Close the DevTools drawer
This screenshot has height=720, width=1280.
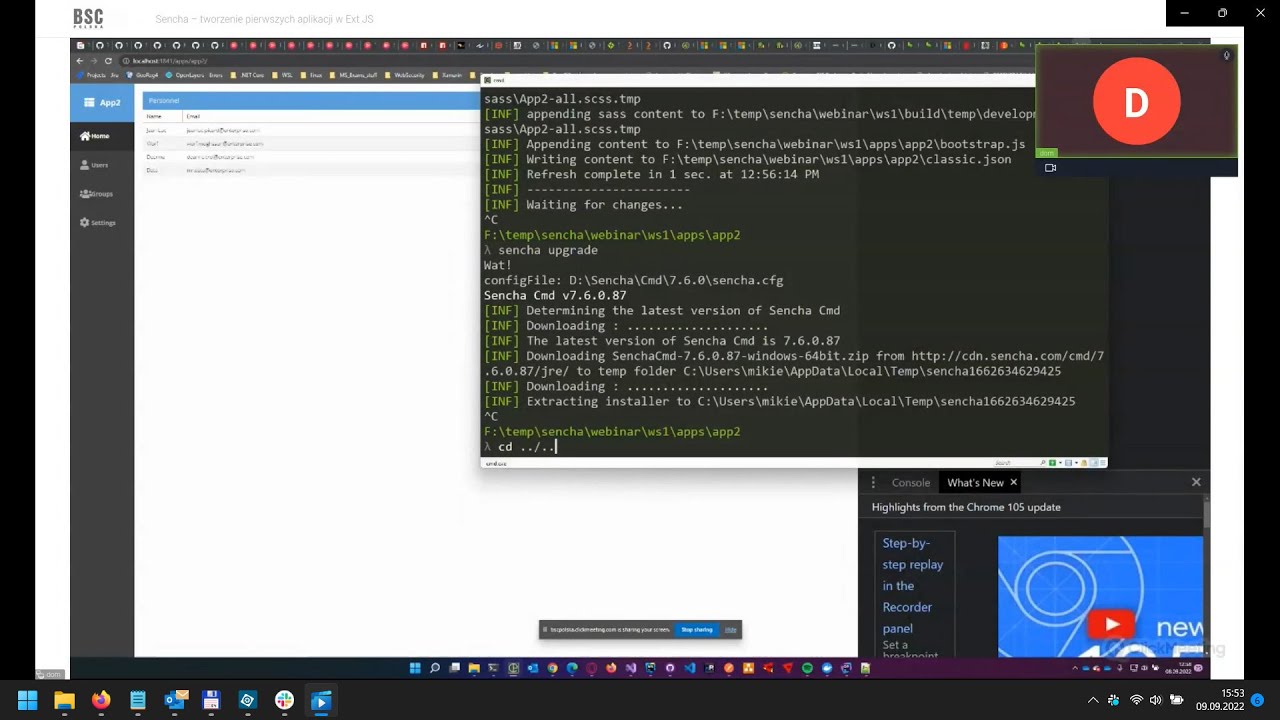point(1196,482)
